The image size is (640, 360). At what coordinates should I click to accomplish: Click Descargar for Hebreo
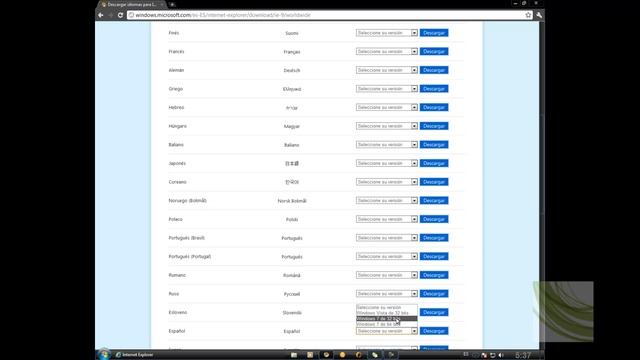[x=434, y=107]
